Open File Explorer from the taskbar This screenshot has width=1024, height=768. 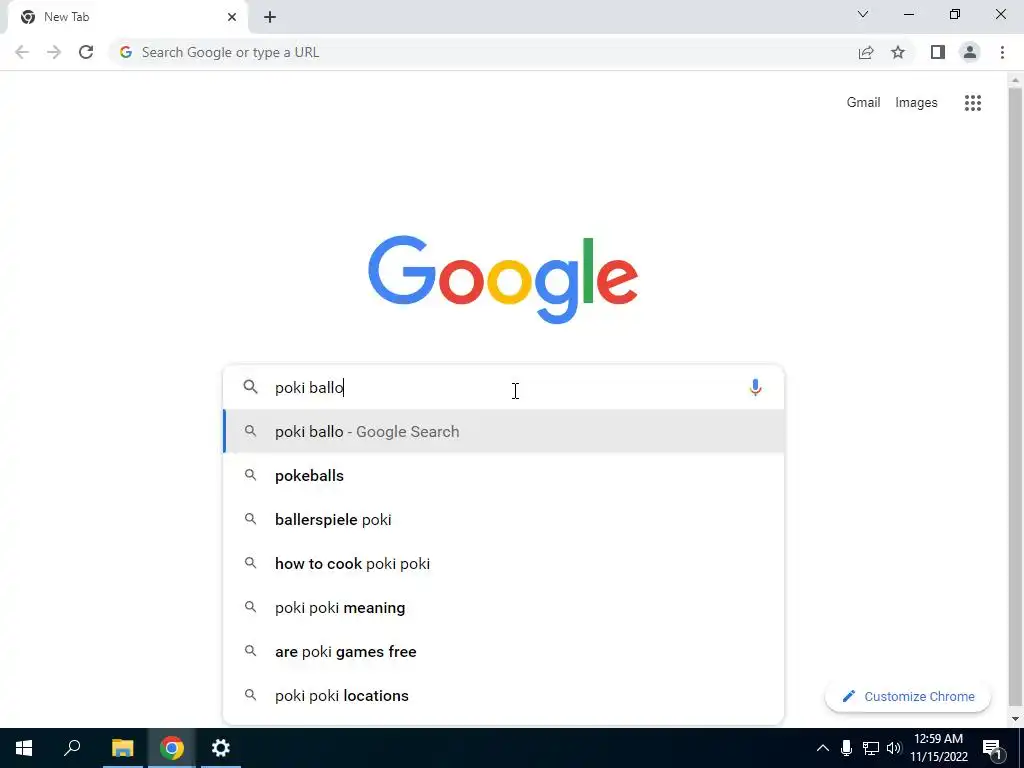click(x=122, y=748)
